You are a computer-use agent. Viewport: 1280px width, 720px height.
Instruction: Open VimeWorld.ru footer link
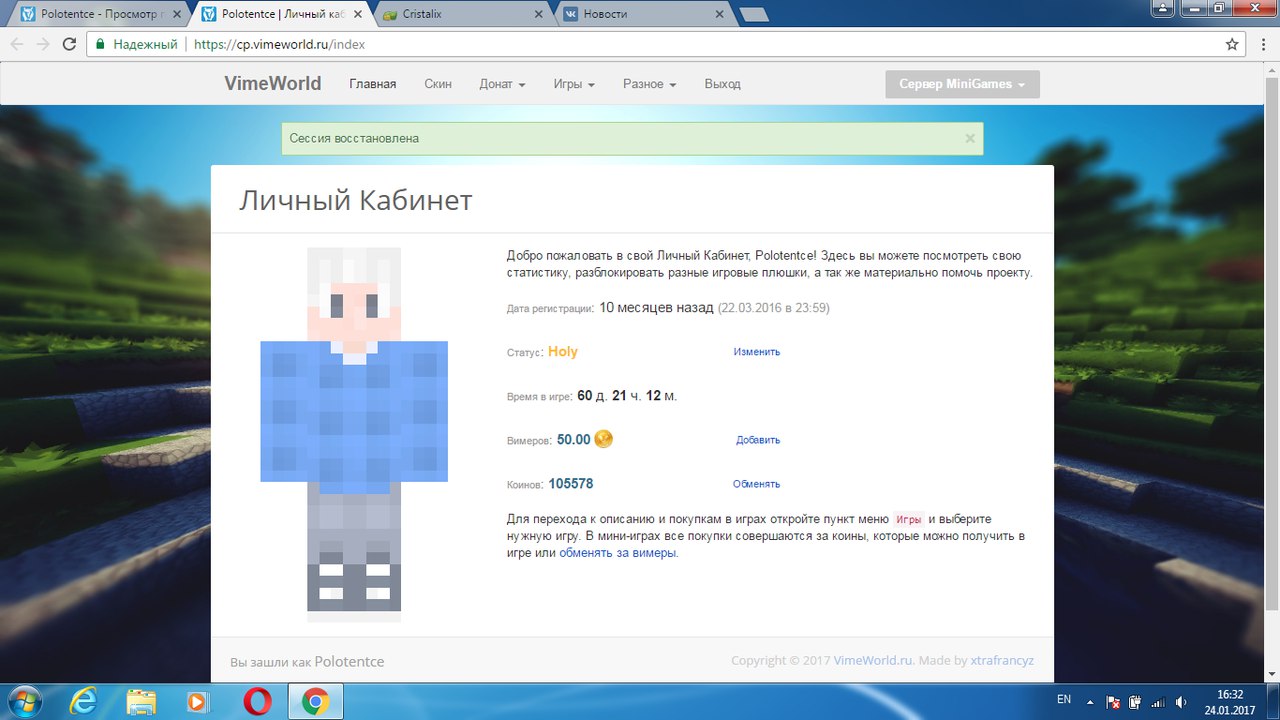click(873, 661)
